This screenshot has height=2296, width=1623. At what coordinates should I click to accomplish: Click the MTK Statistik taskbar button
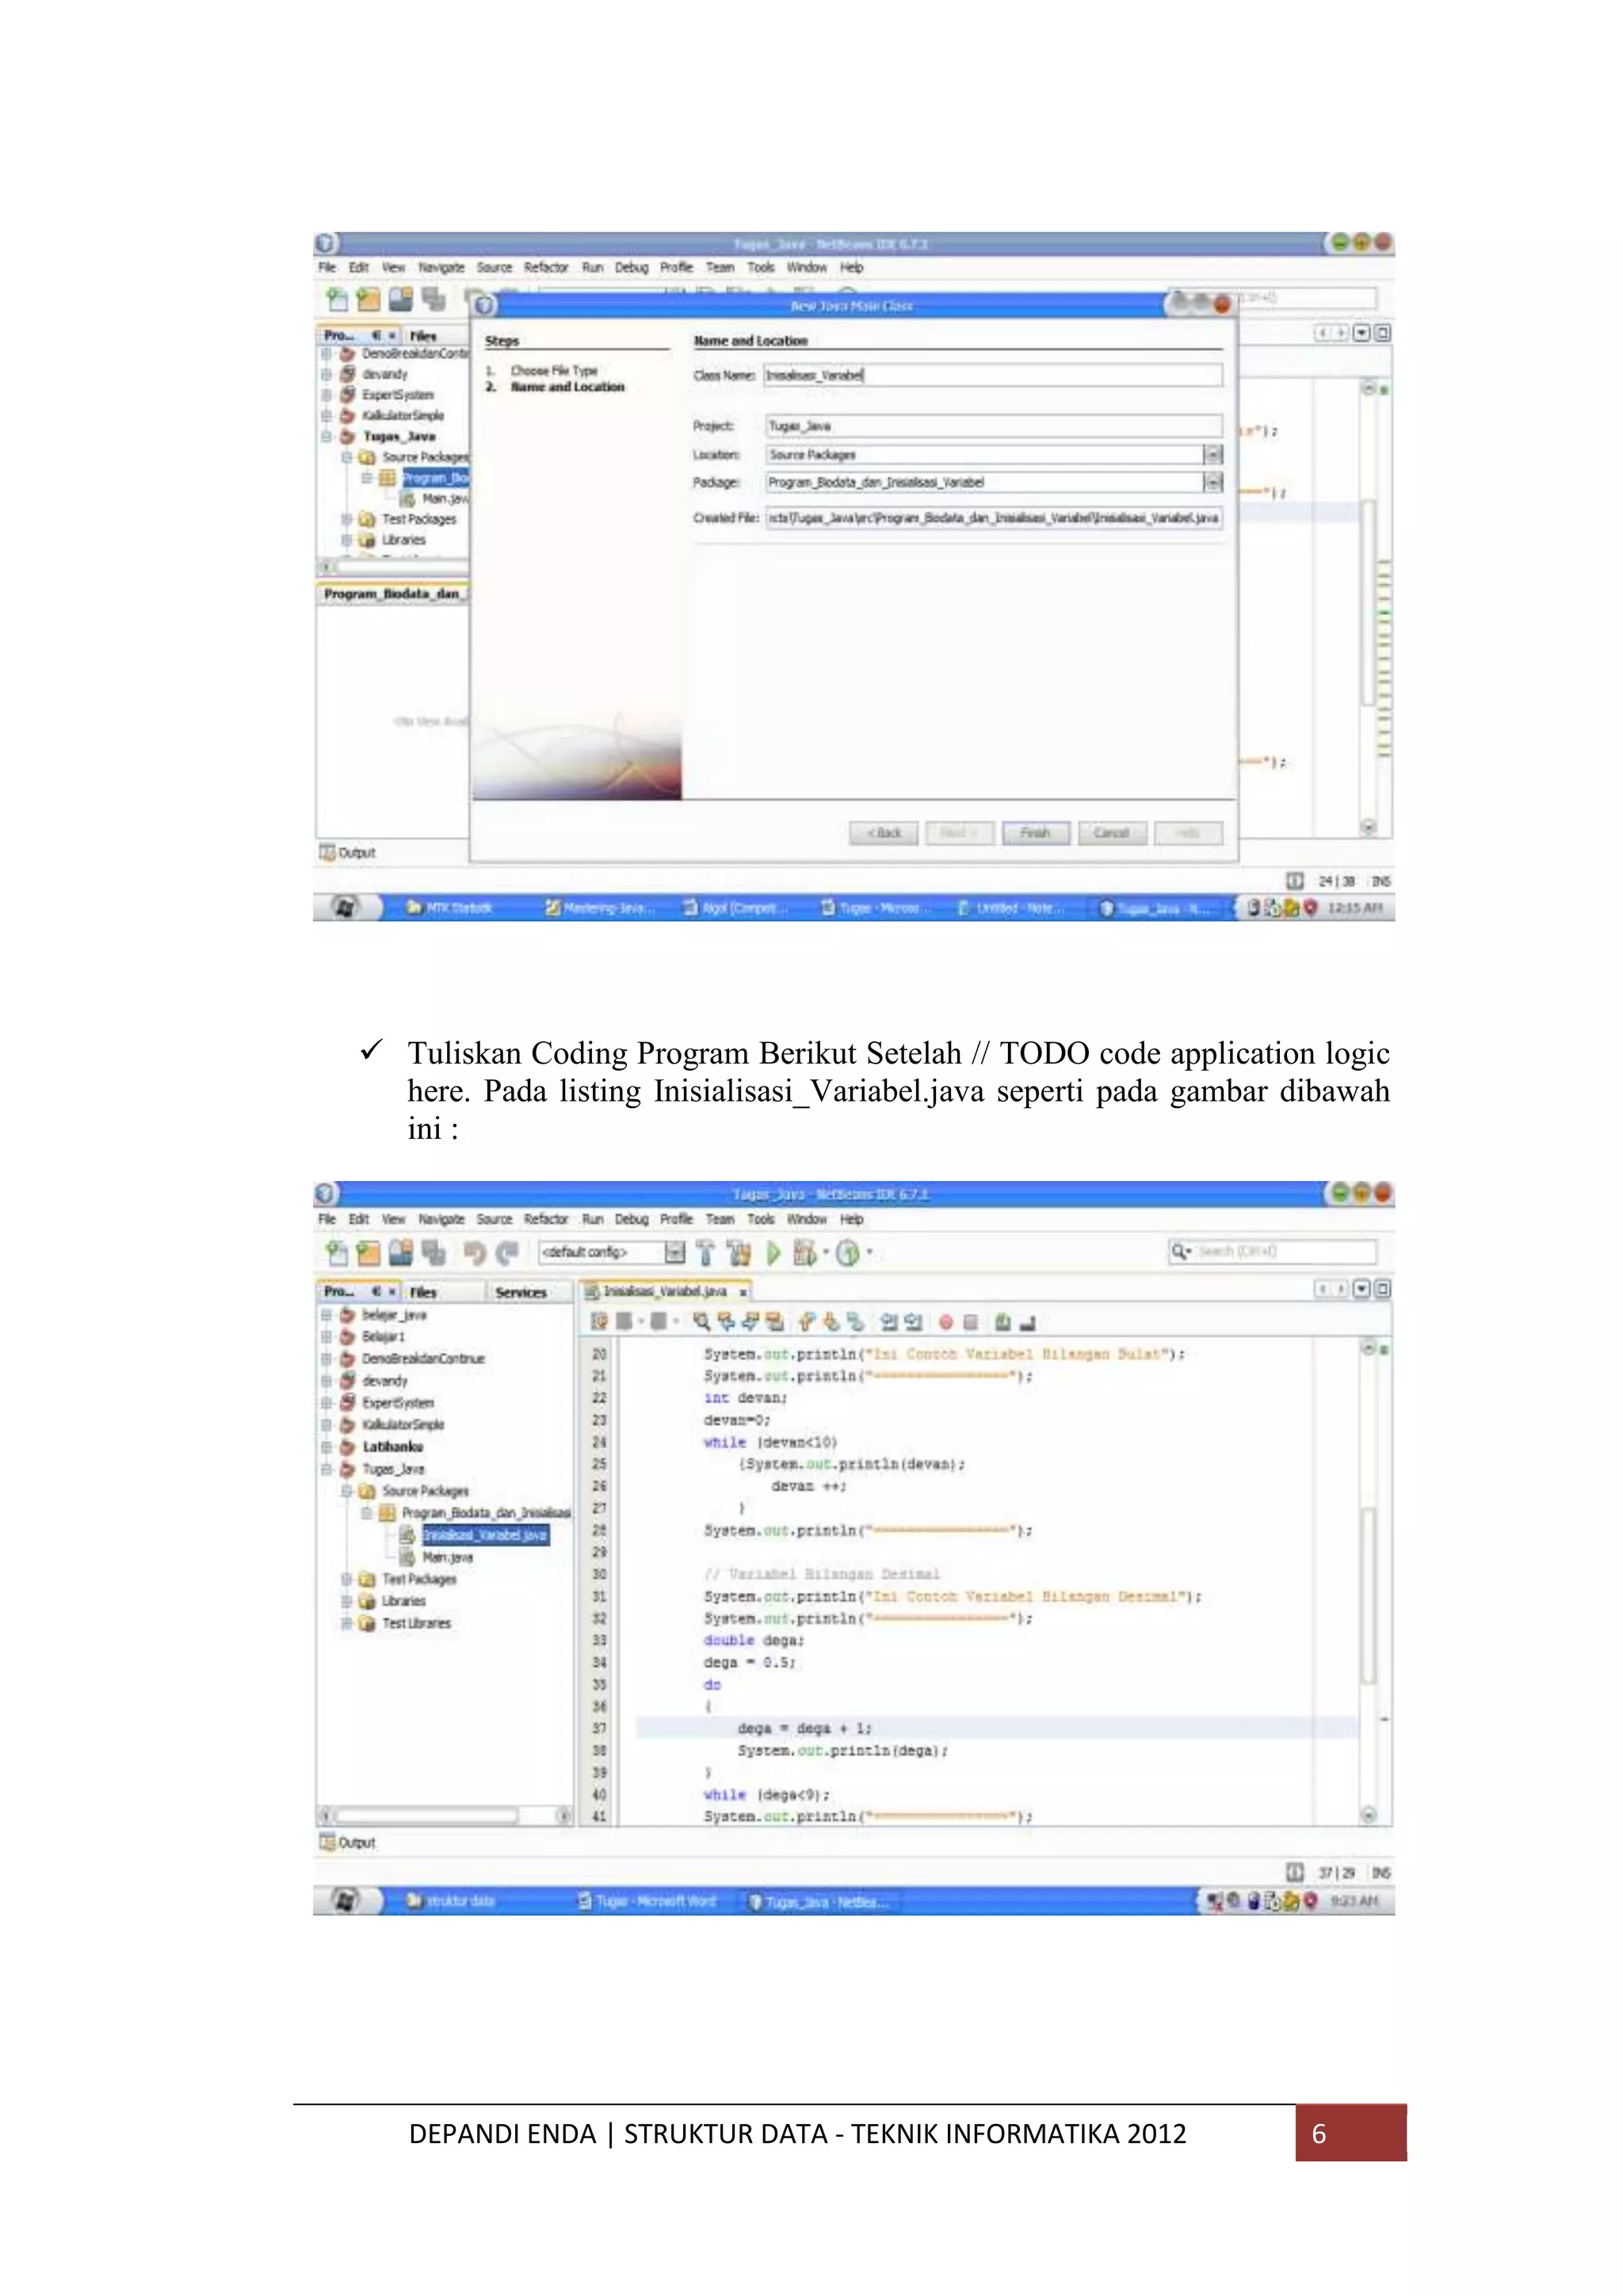(x=450, y=908)
